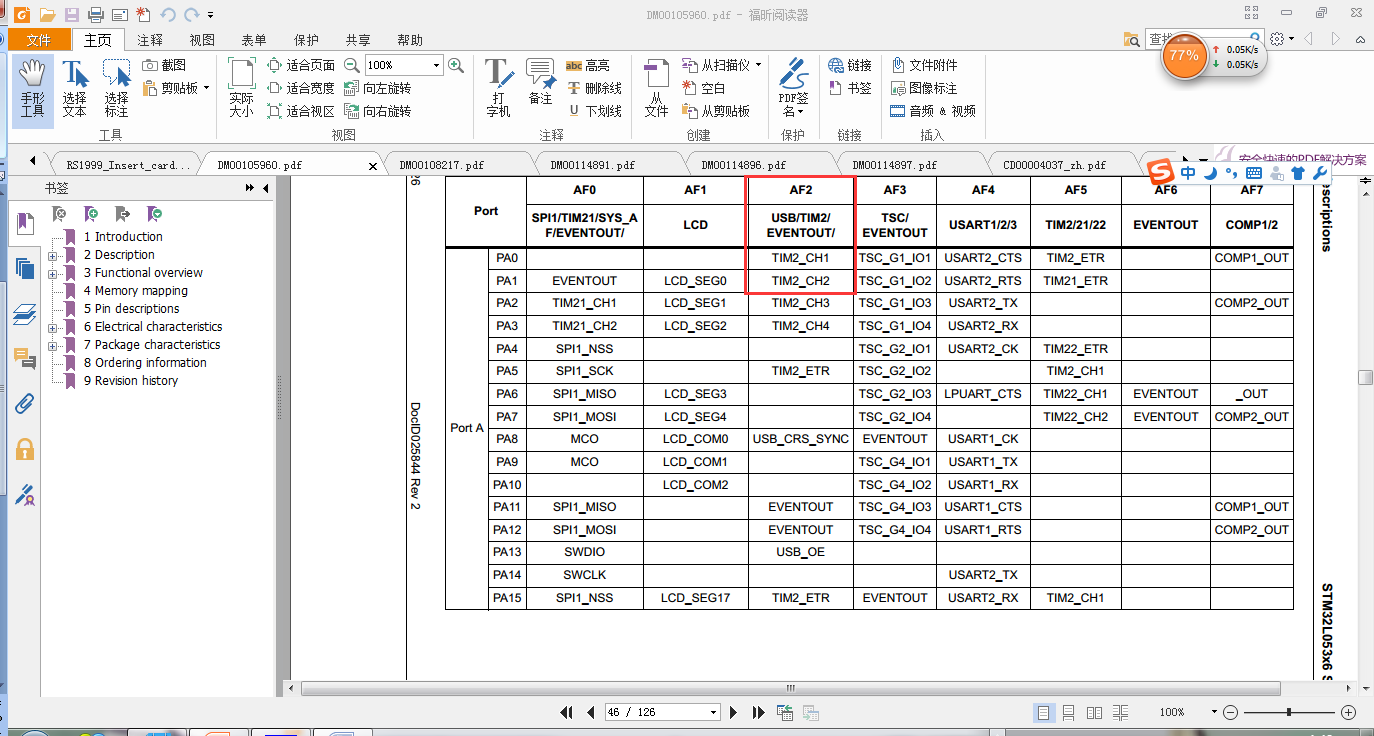The height and width of the screenshot is (736, 1374).
Task: Switch to the CD00004037_zh.pdf document tab
Action: 1055,165
